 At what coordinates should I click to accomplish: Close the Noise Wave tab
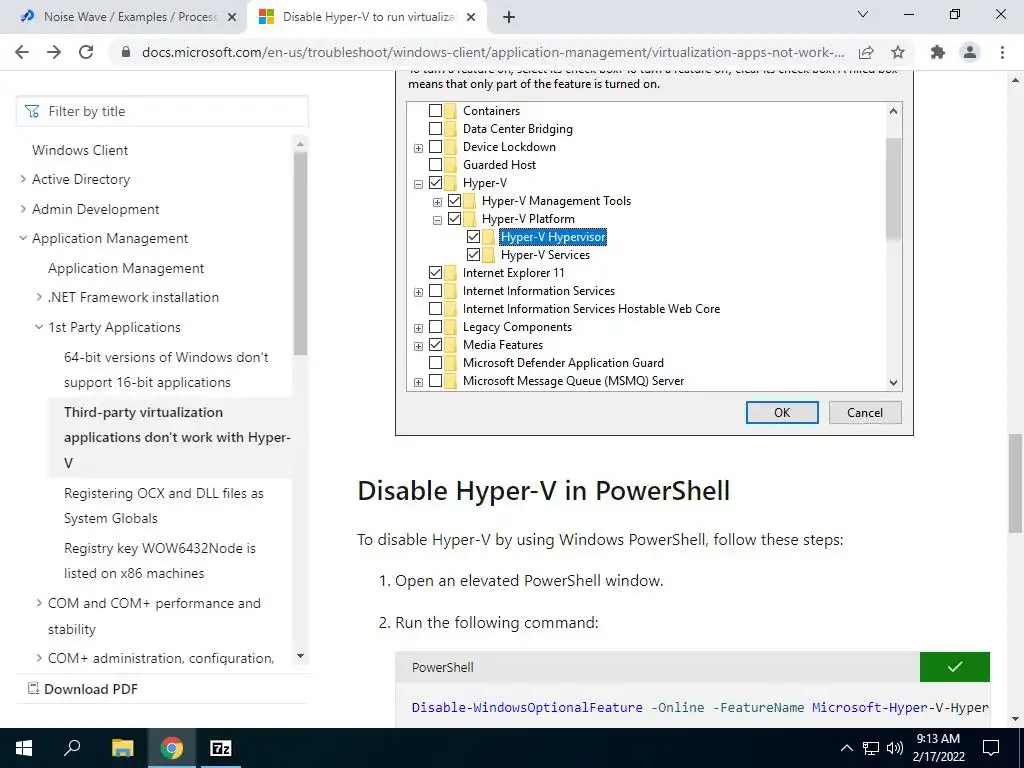(232, 17)
